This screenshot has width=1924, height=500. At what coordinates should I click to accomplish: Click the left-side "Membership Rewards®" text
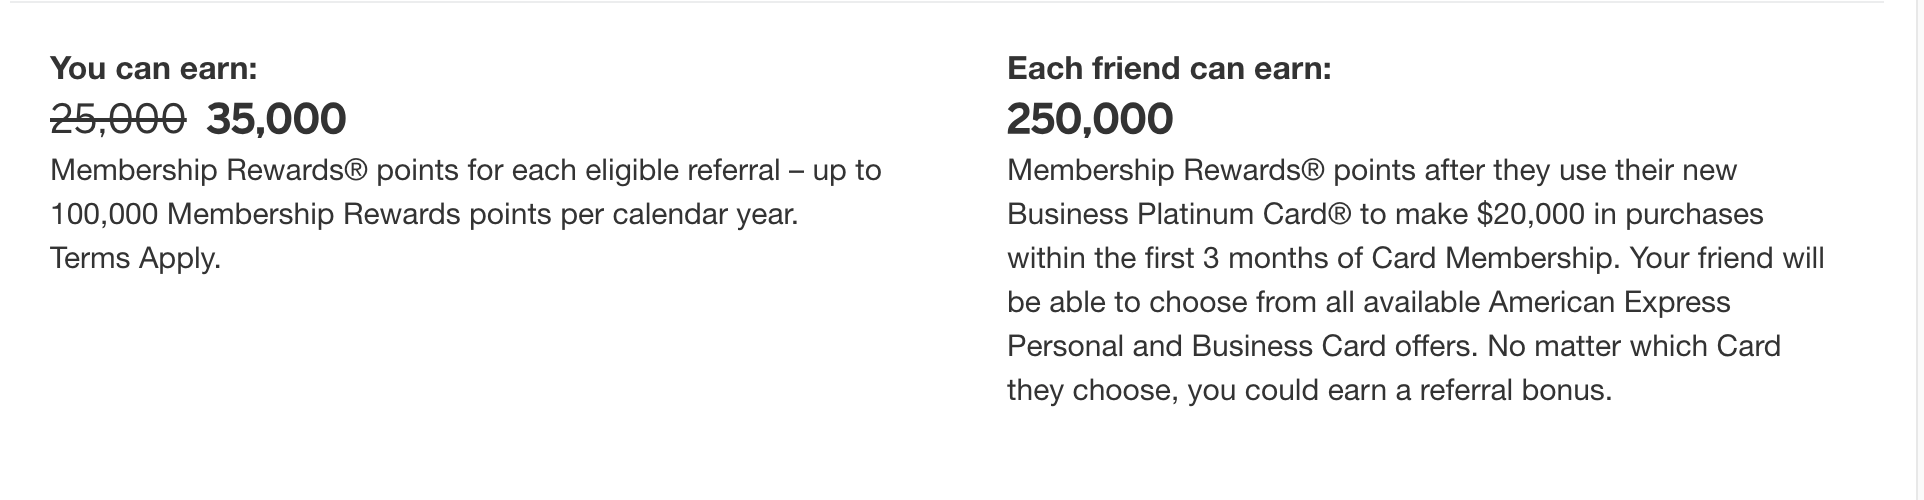pyautogui.click(x=210, y=171)
